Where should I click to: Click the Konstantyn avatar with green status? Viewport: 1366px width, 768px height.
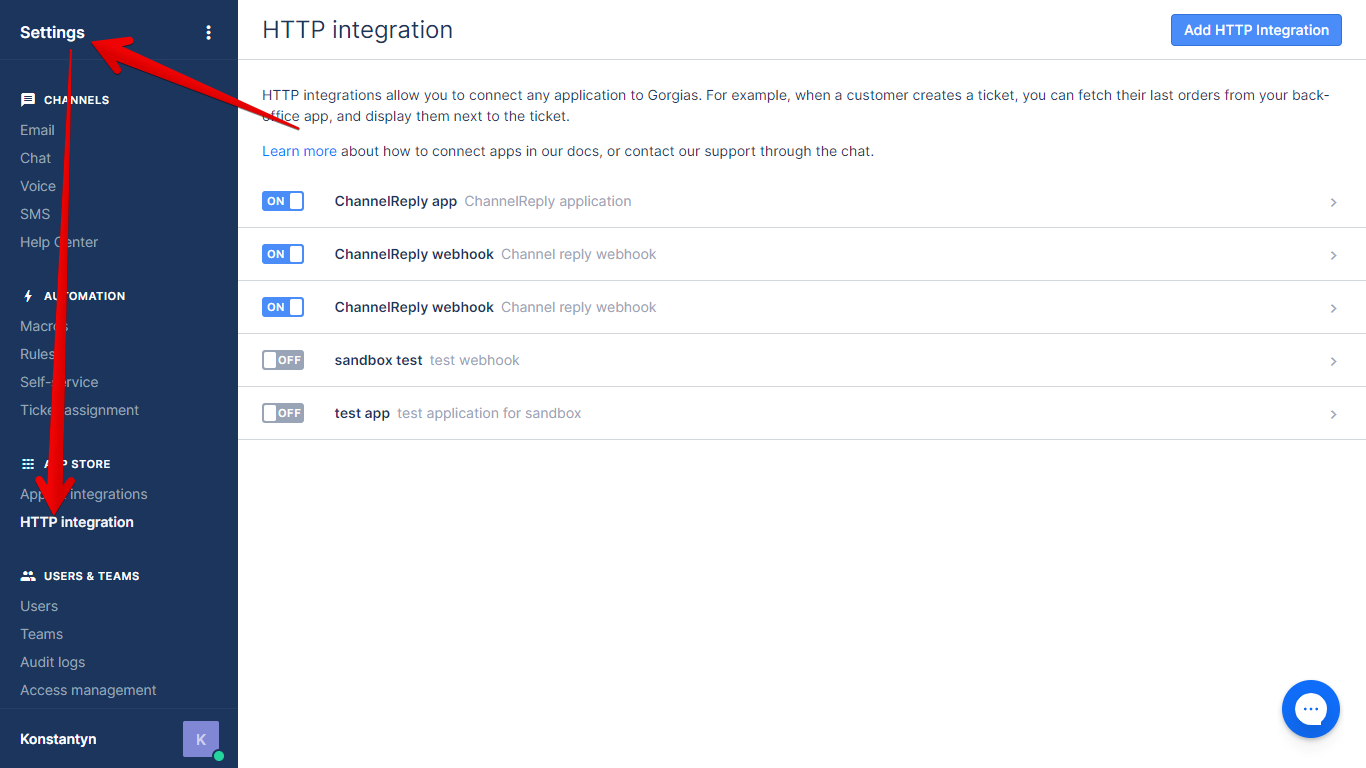tap(200, 739)
